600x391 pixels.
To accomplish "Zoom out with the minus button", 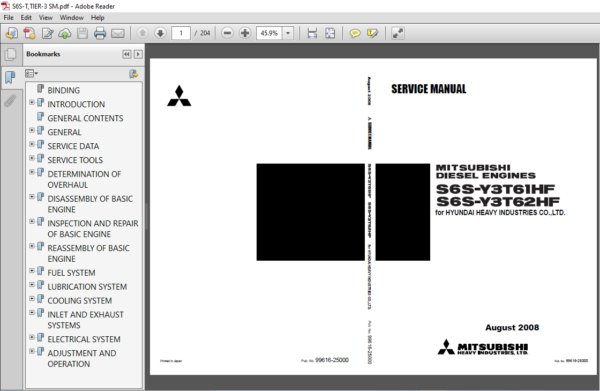I will point(227,33).
